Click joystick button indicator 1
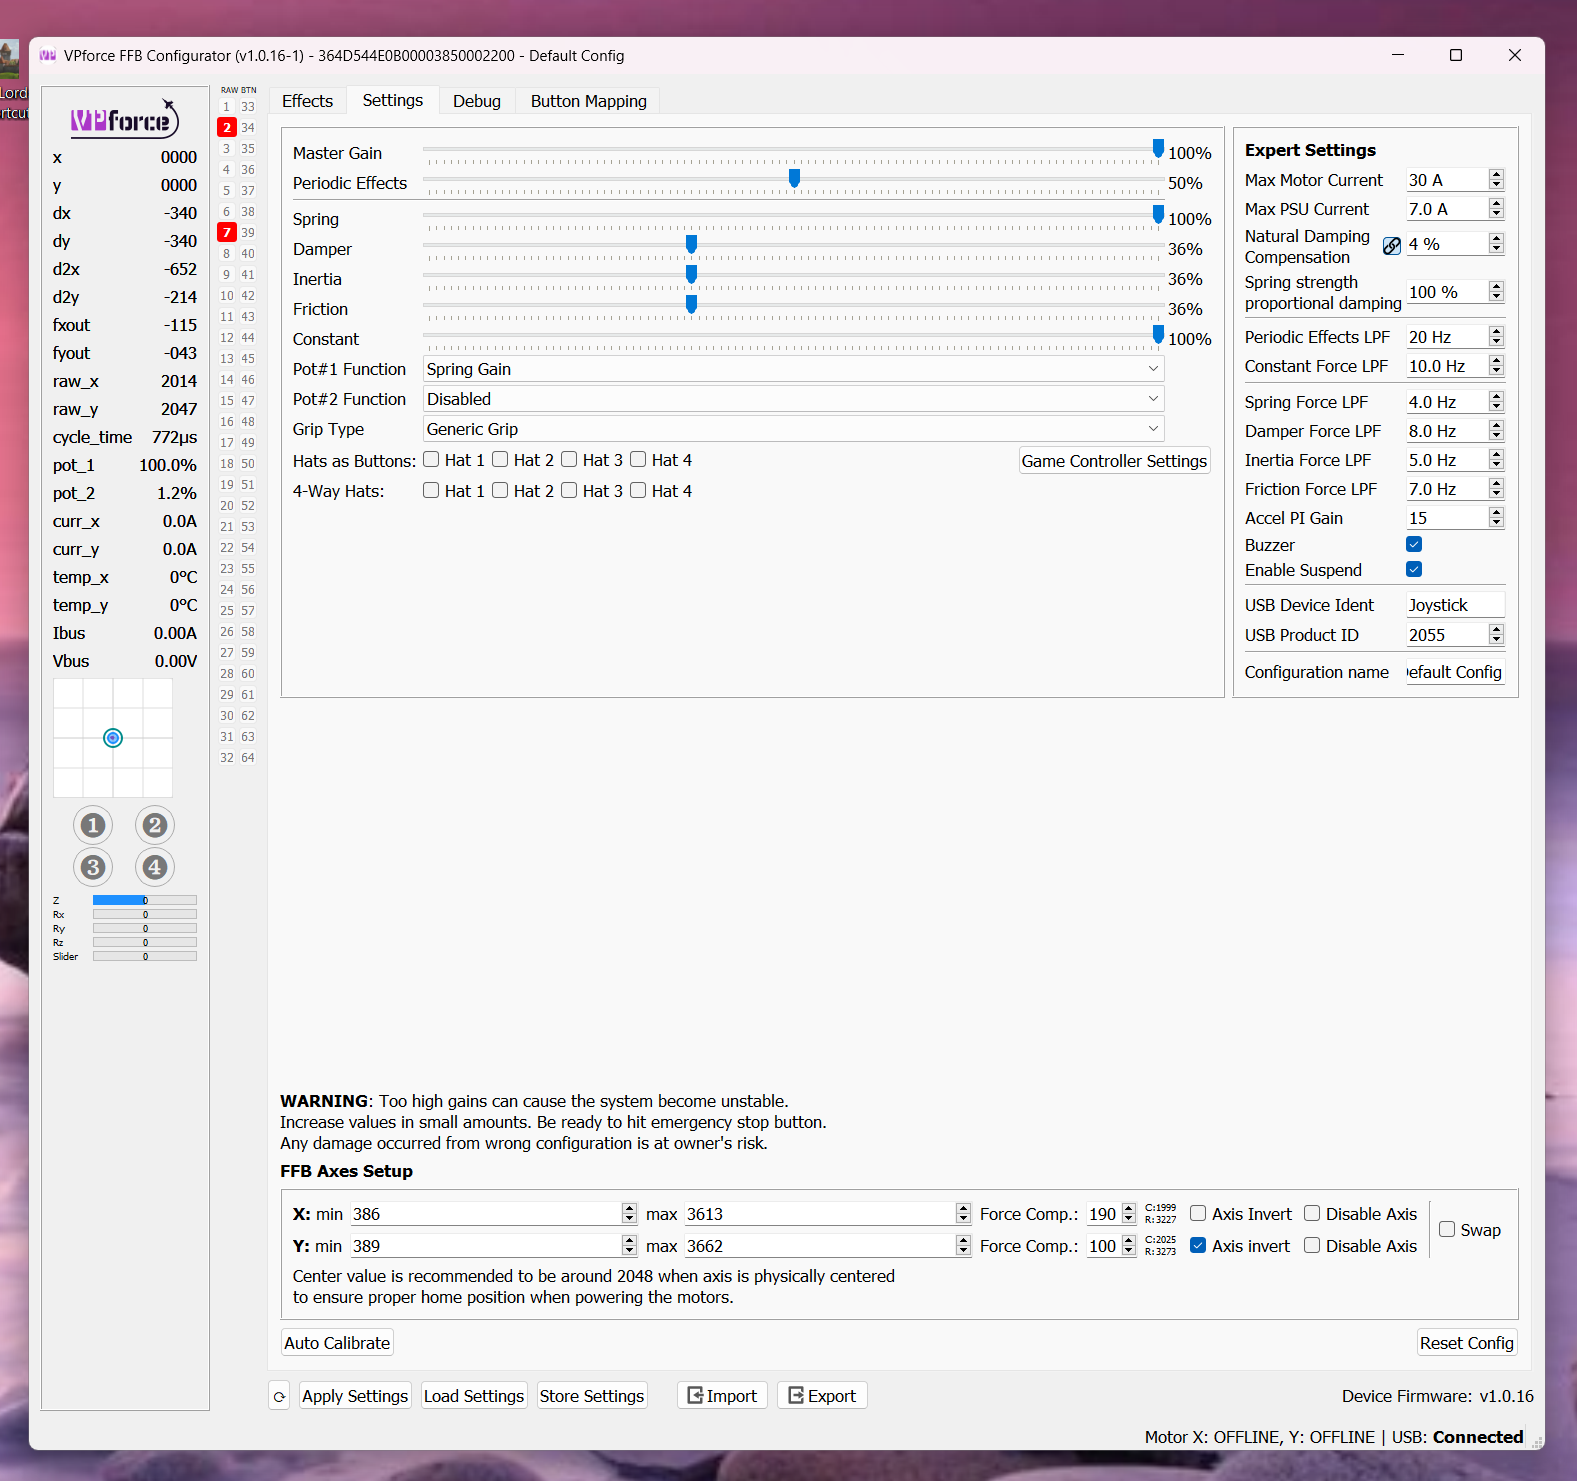The height and width of the screenshot is (1481, 1577). pyautogui.click(x=93, y=825)
